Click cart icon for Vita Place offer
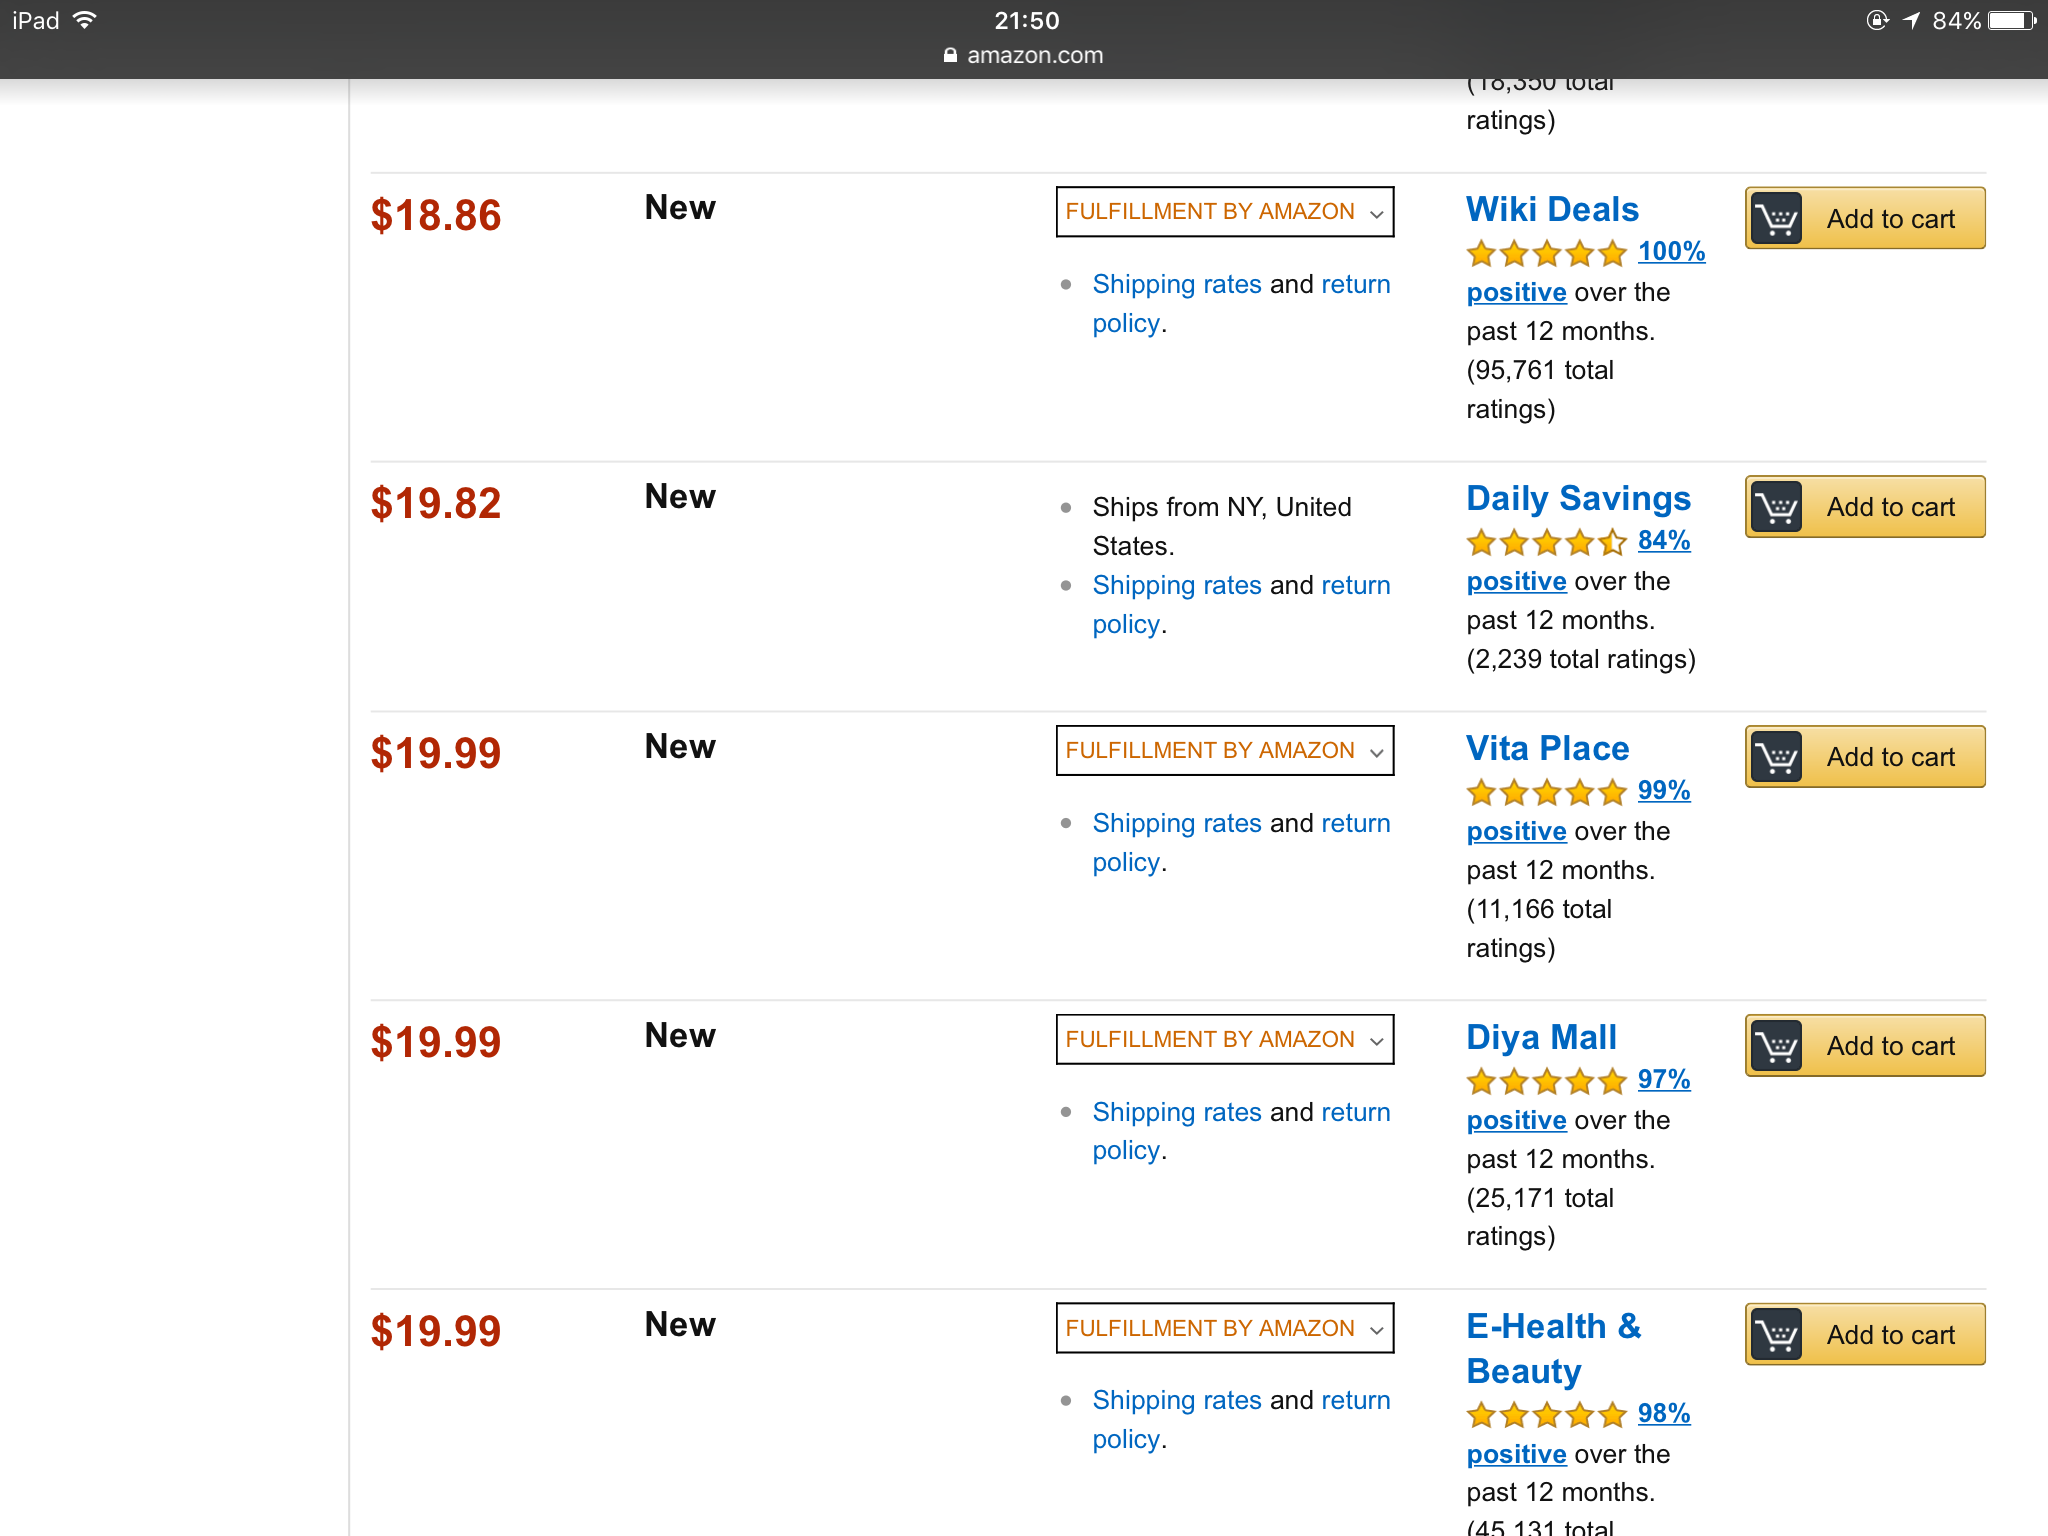Screen dimensions: 2048x1536 pyautogui.click(x=1776, y=757)
